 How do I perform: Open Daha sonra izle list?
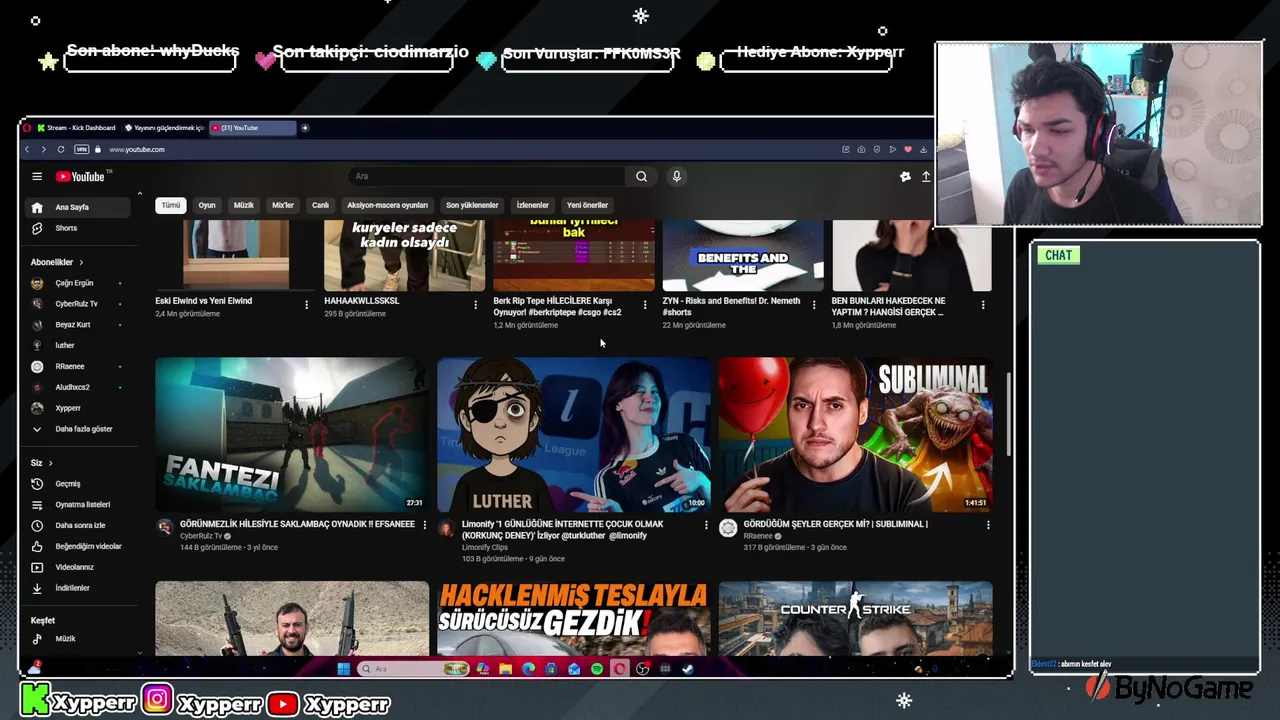(79, 526)
